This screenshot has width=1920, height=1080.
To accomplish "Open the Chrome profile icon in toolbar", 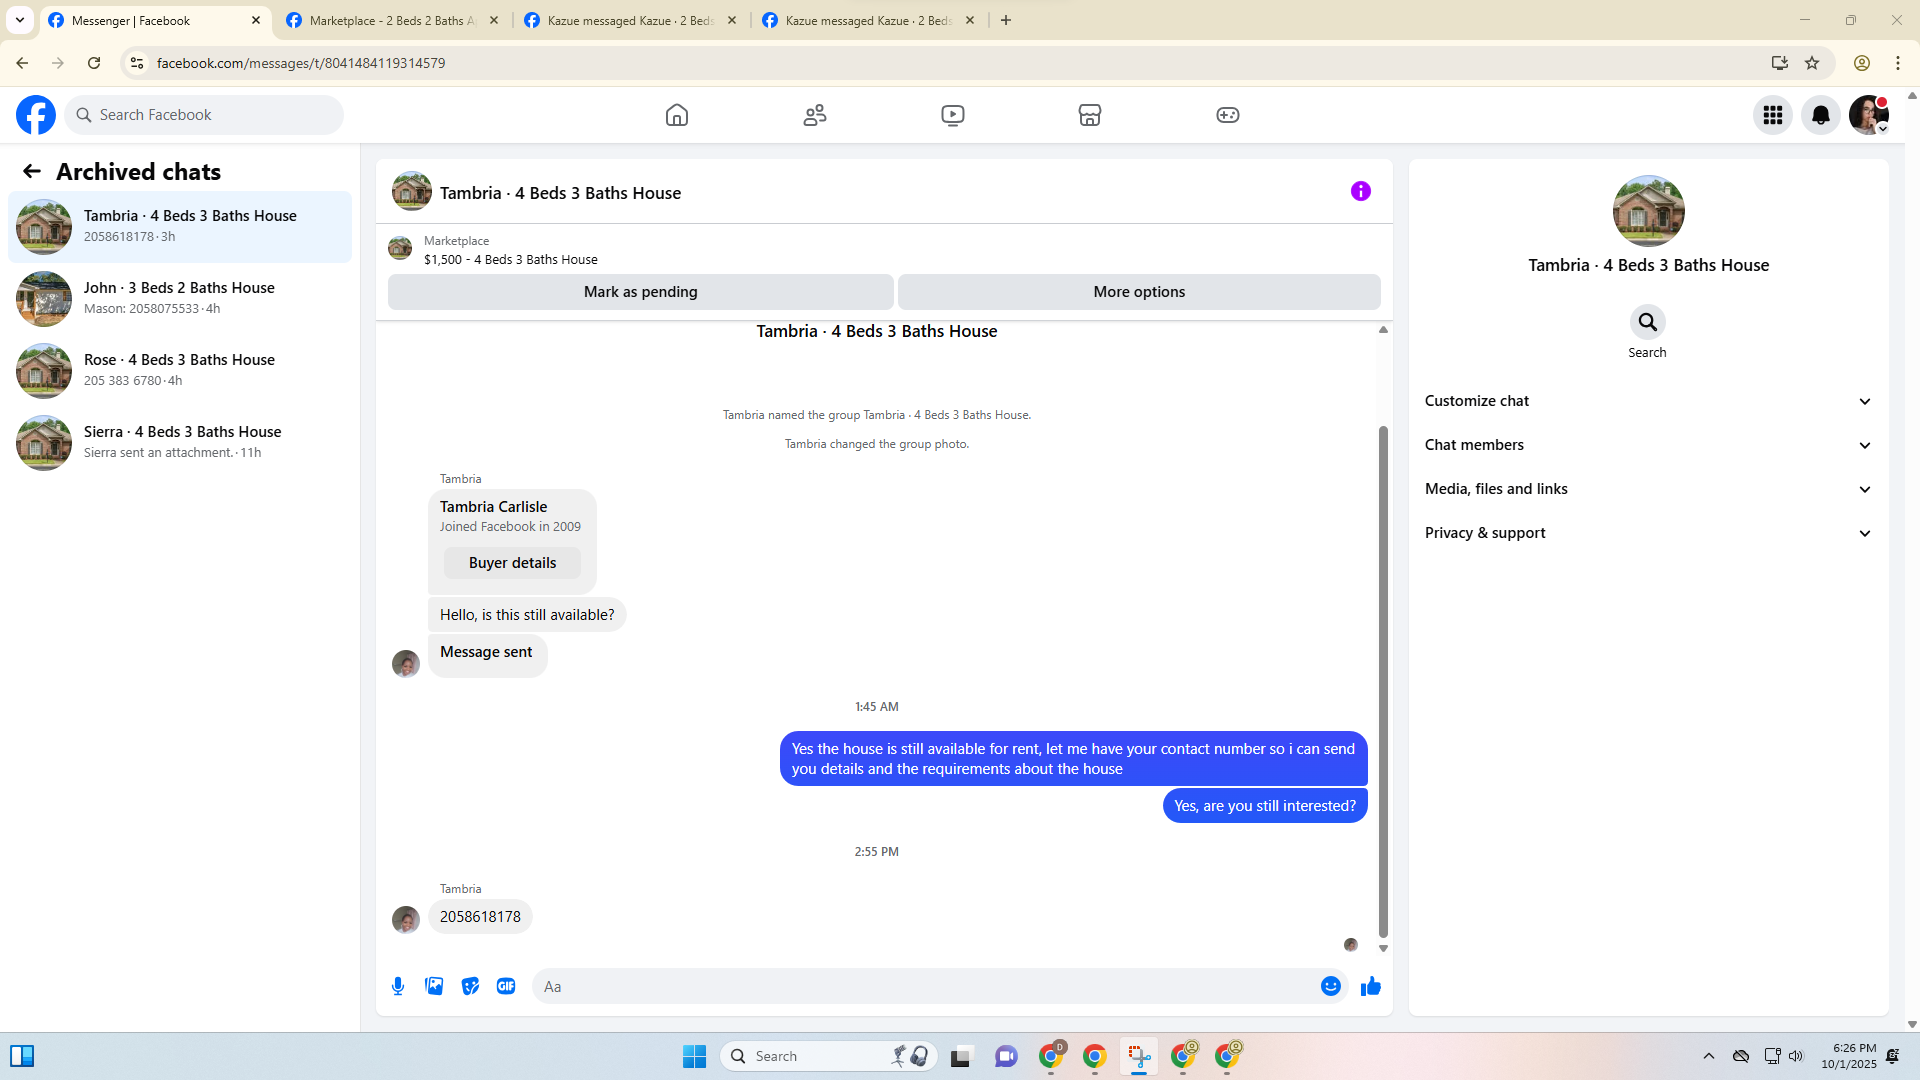I will point(1862,63).
